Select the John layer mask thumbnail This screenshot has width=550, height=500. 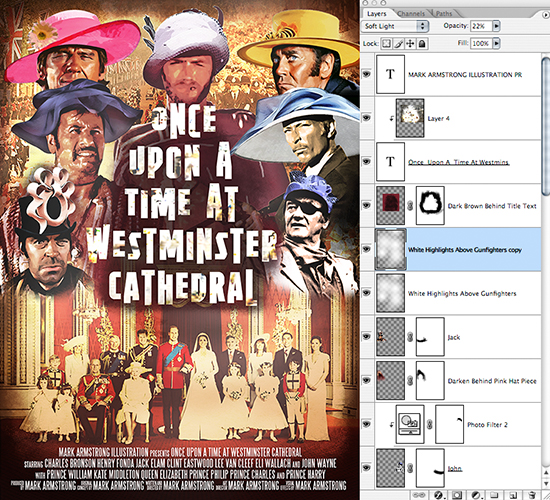click(x=430, y=468)
